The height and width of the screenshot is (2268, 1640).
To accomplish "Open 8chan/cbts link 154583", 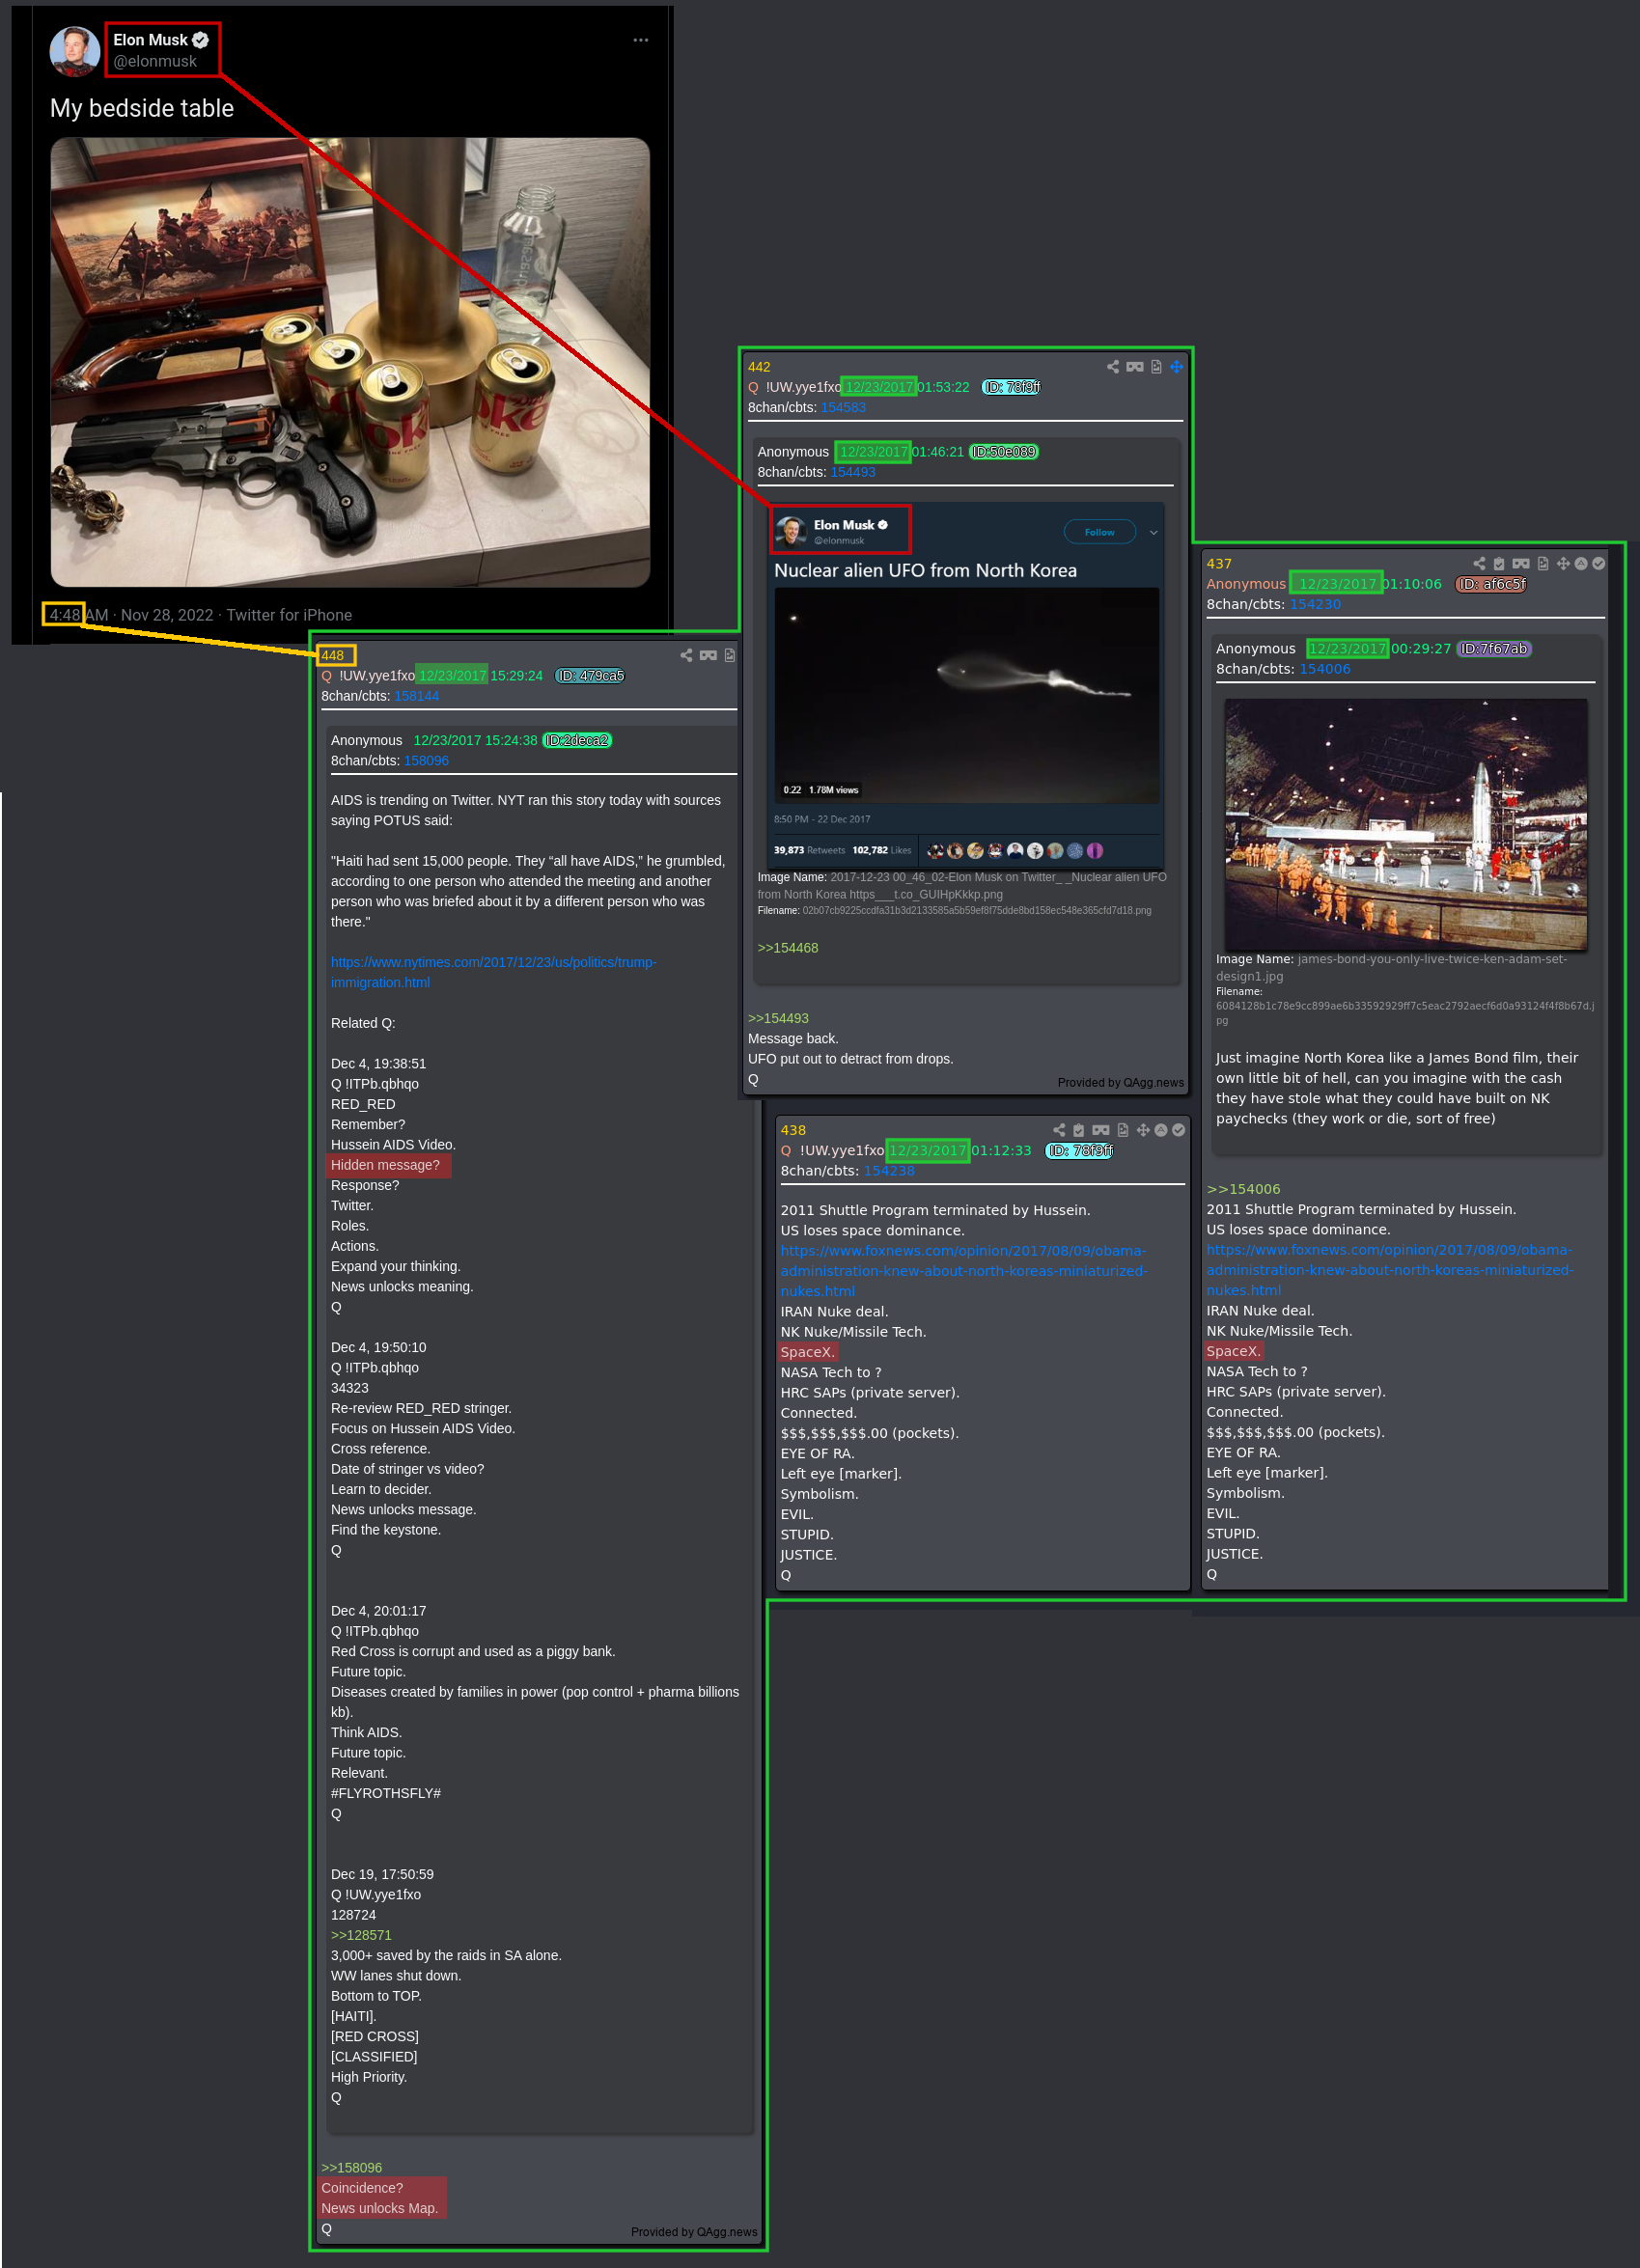I will point(843,407).
